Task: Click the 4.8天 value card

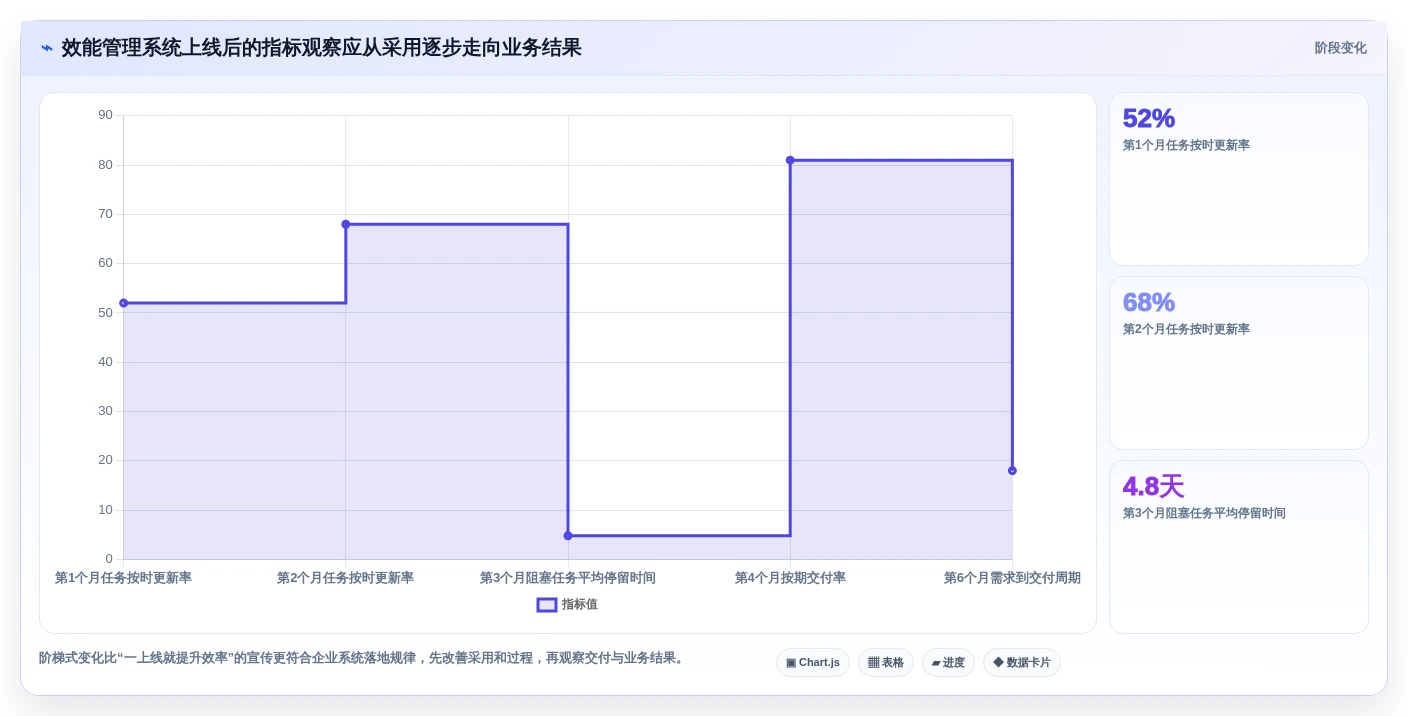Action: coord(1239,547)
